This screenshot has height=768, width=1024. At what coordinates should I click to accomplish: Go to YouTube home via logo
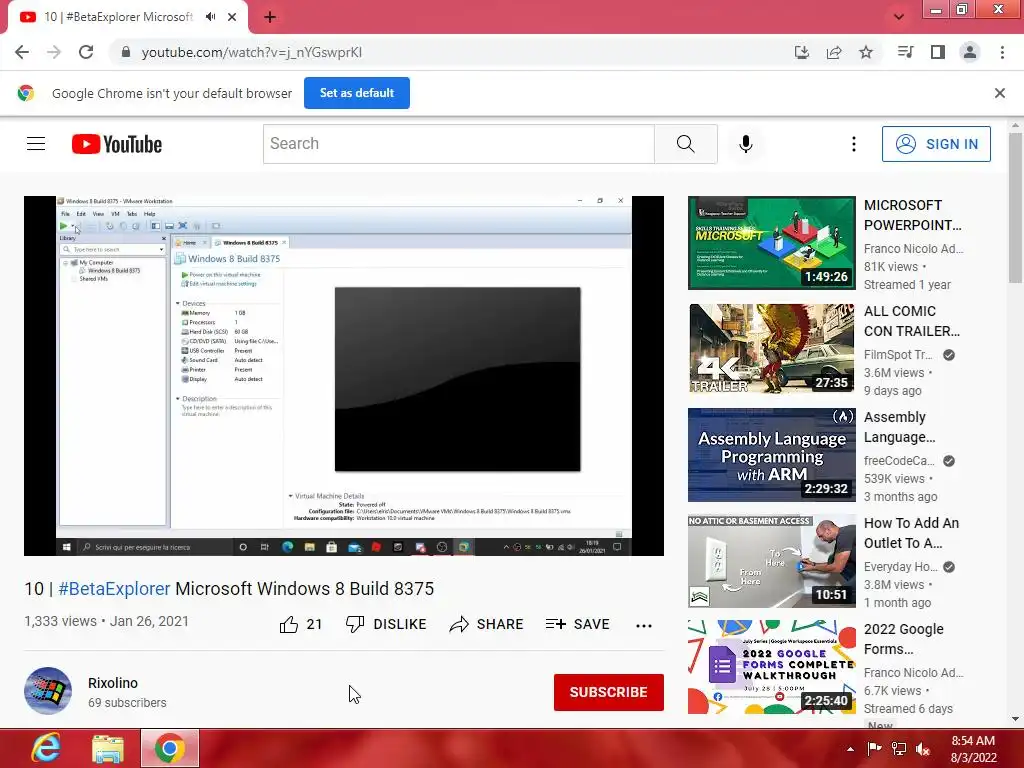coord(117,144)
